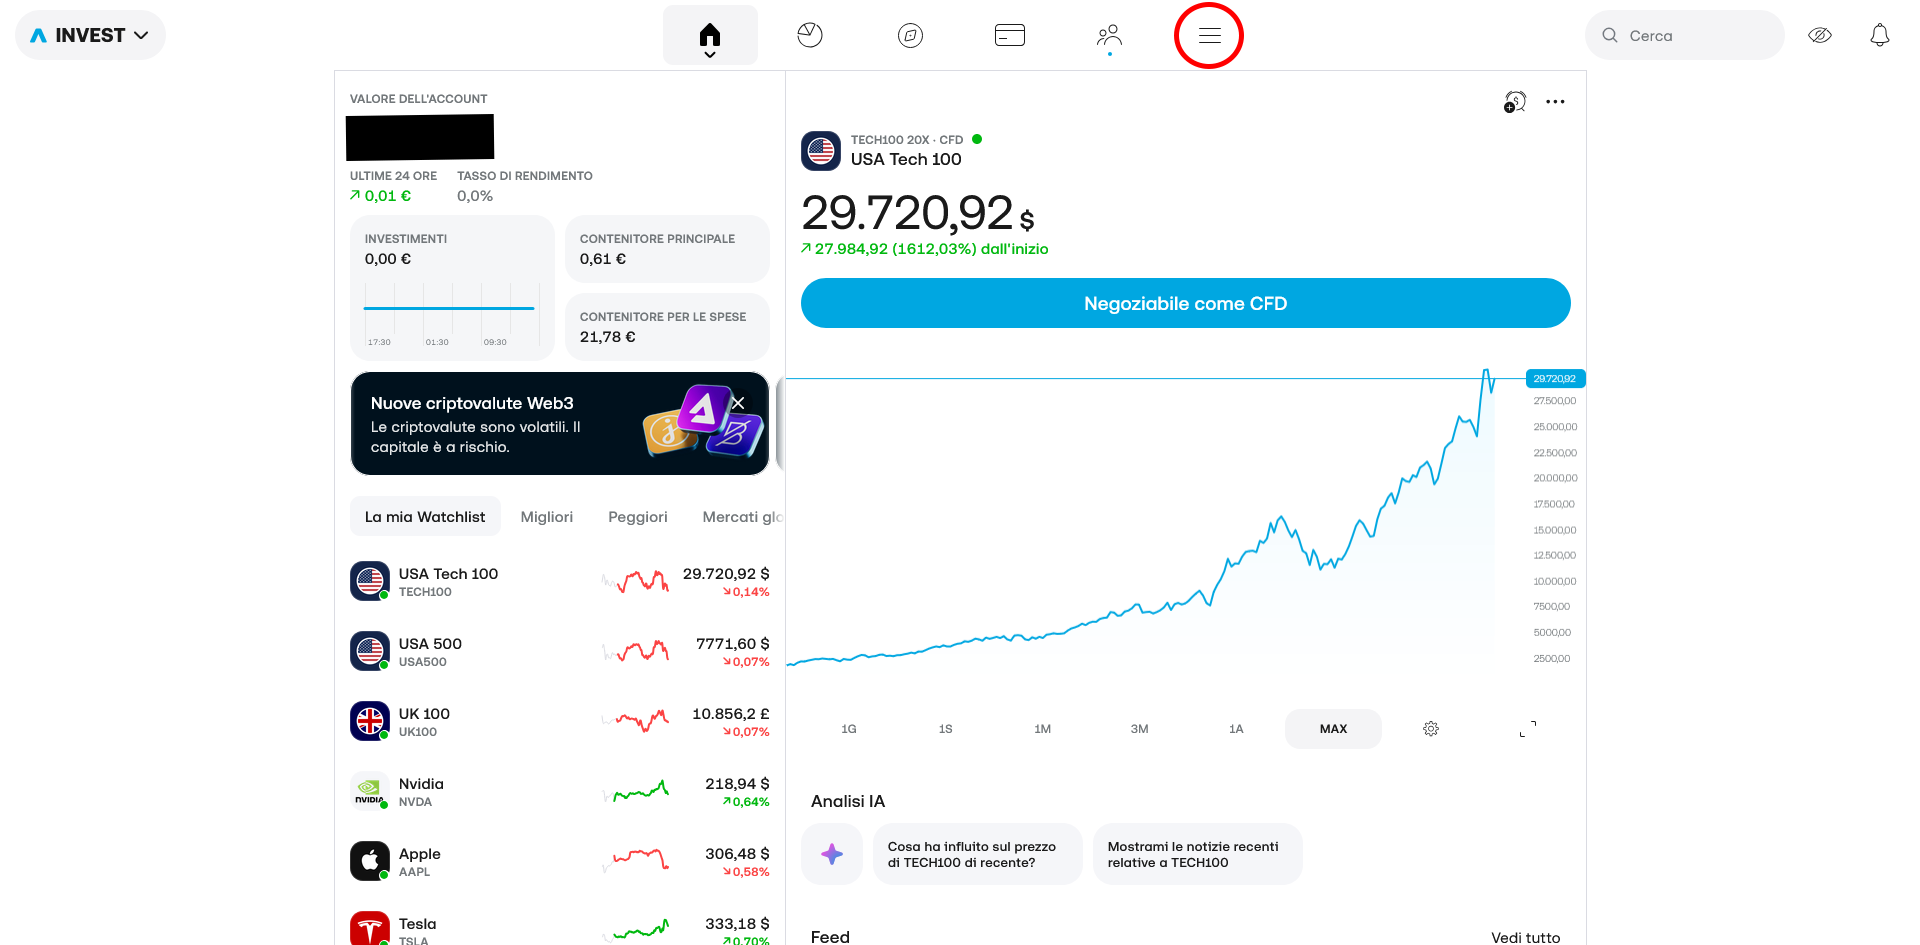The width and height of the screenshot is (1920, 945).
Task: Click the price alert icon for USA Tech 100
Action: (1515, 101)
